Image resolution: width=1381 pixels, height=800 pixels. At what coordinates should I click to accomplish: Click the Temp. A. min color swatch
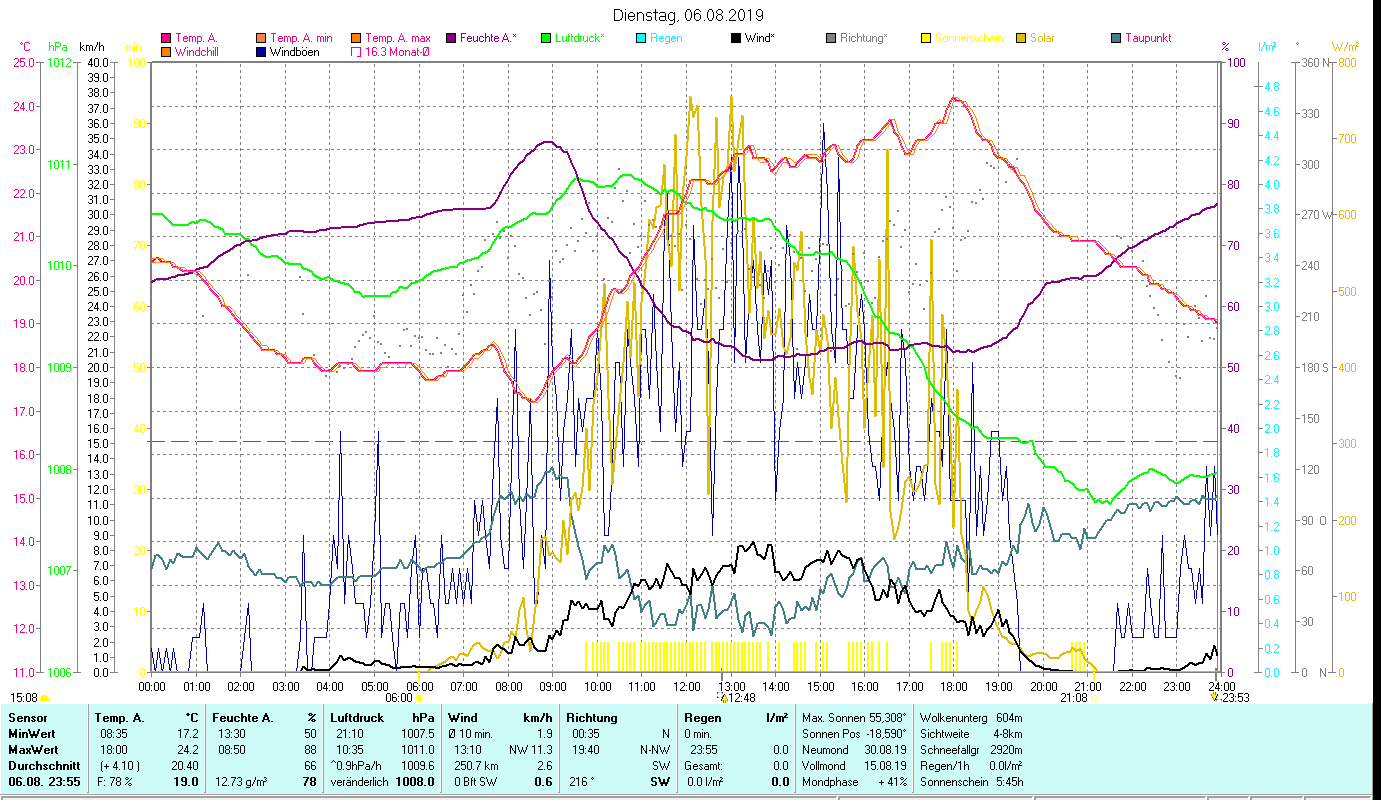click(x=261, y=39)
